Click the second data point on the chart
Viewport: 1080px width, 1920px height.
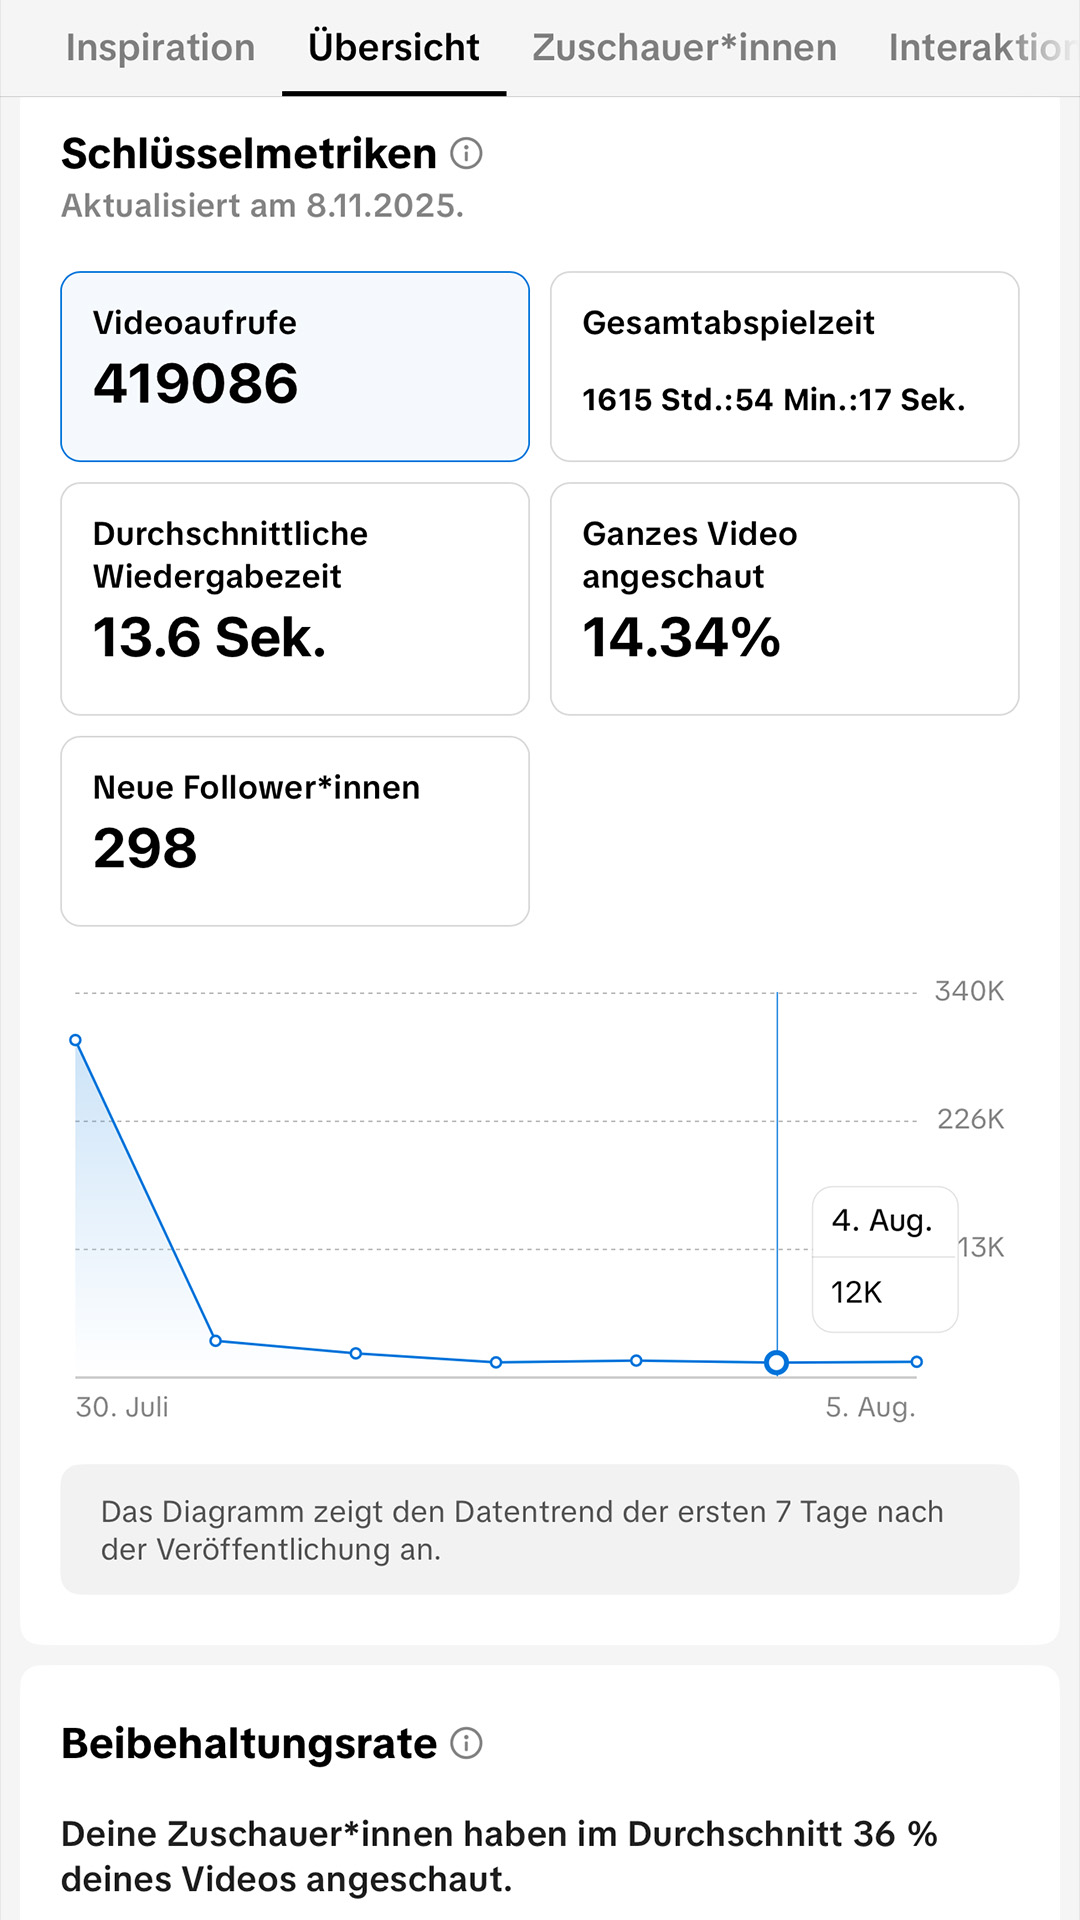(x=215, y=1340)
